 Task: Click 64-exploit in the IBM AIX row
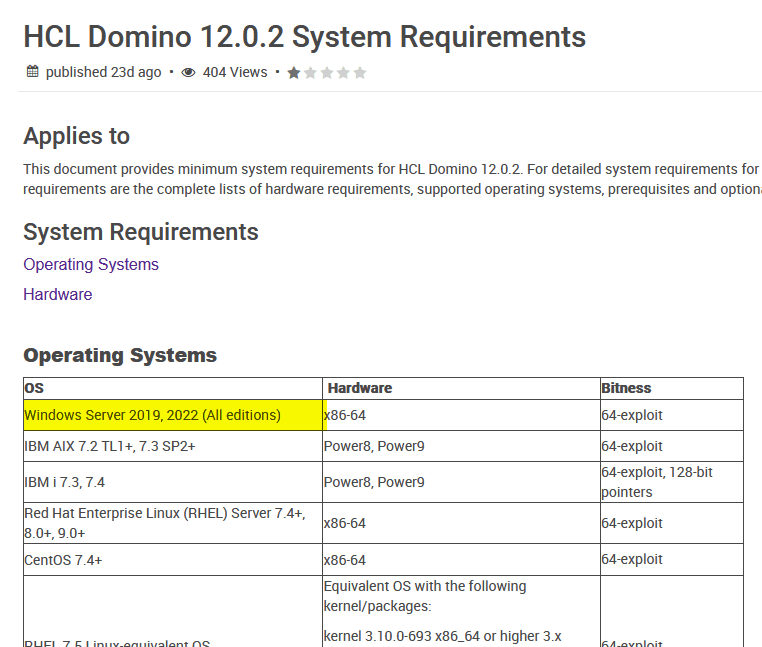pyautogui.click(x=632, y=446)
